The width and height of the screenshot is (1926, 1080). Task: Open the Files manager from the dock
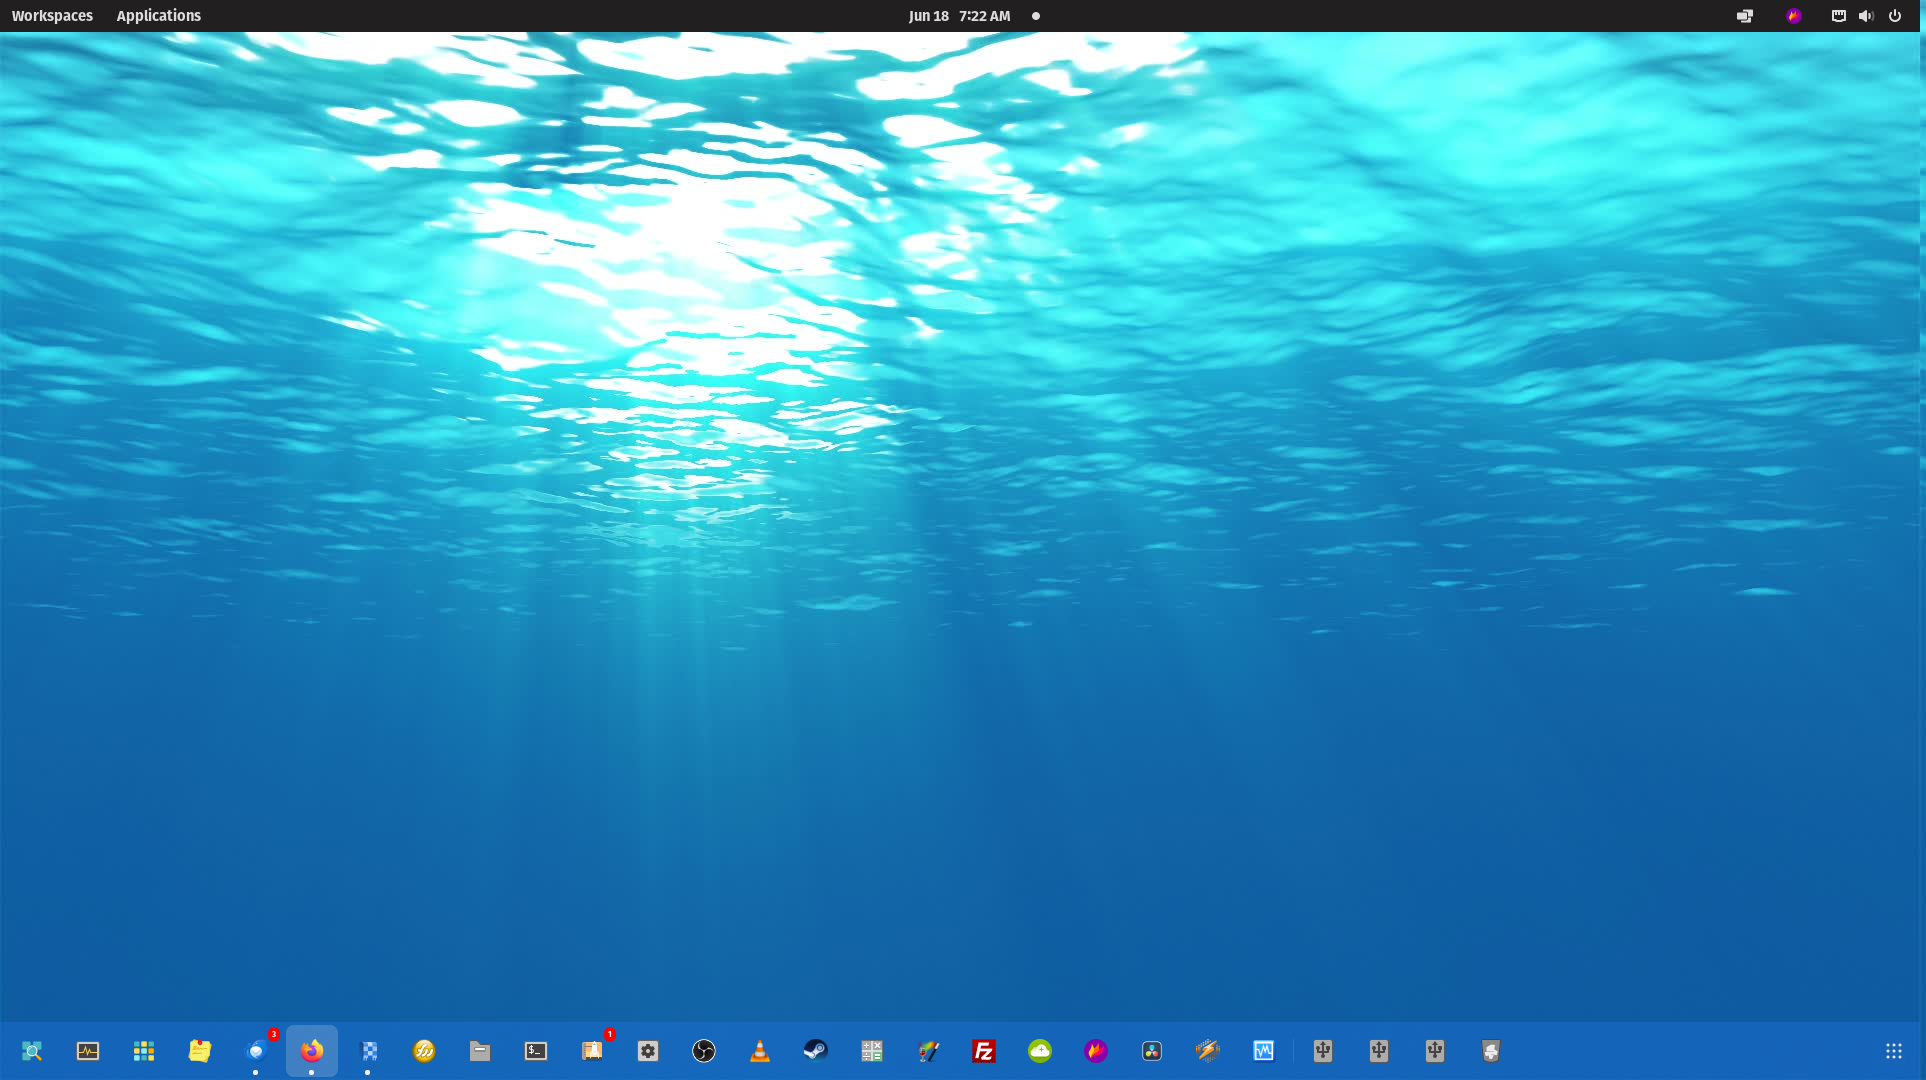(x=480, y=1051)
